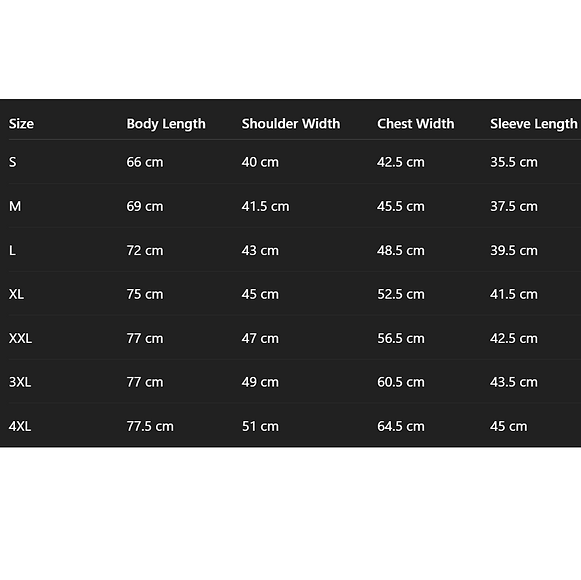Image resolution: width=581 pixels, height=580 pixels.
Task: Click the 3XL size row label
Action: (x=20, y=382)
